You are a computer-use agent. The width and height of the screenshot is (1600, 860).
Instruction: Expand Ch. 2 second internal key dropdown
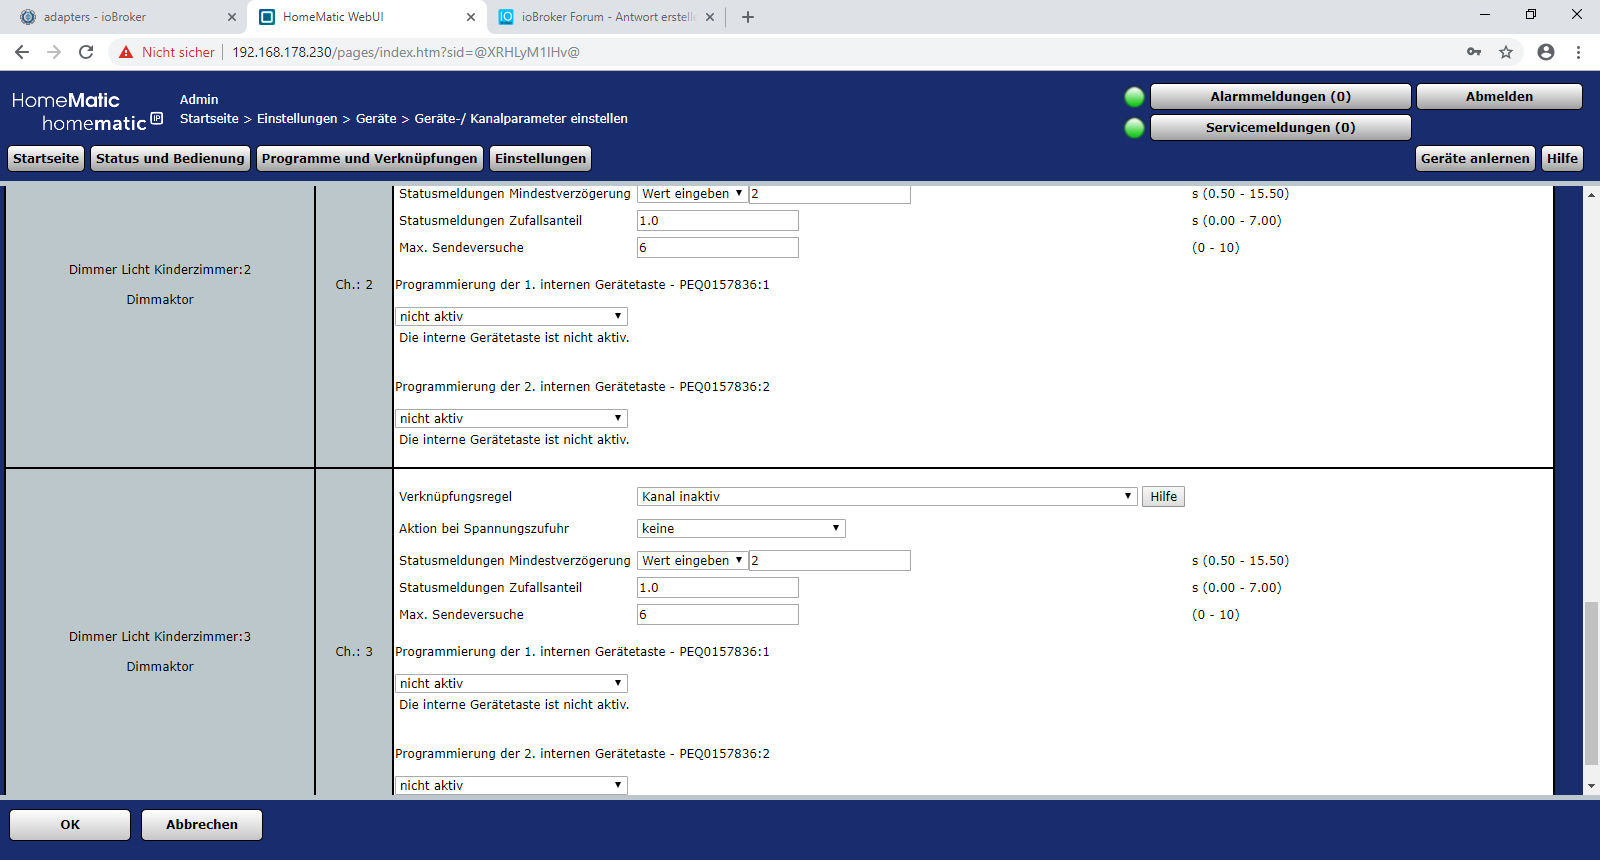pyautogui.click(x=511, y=419)
